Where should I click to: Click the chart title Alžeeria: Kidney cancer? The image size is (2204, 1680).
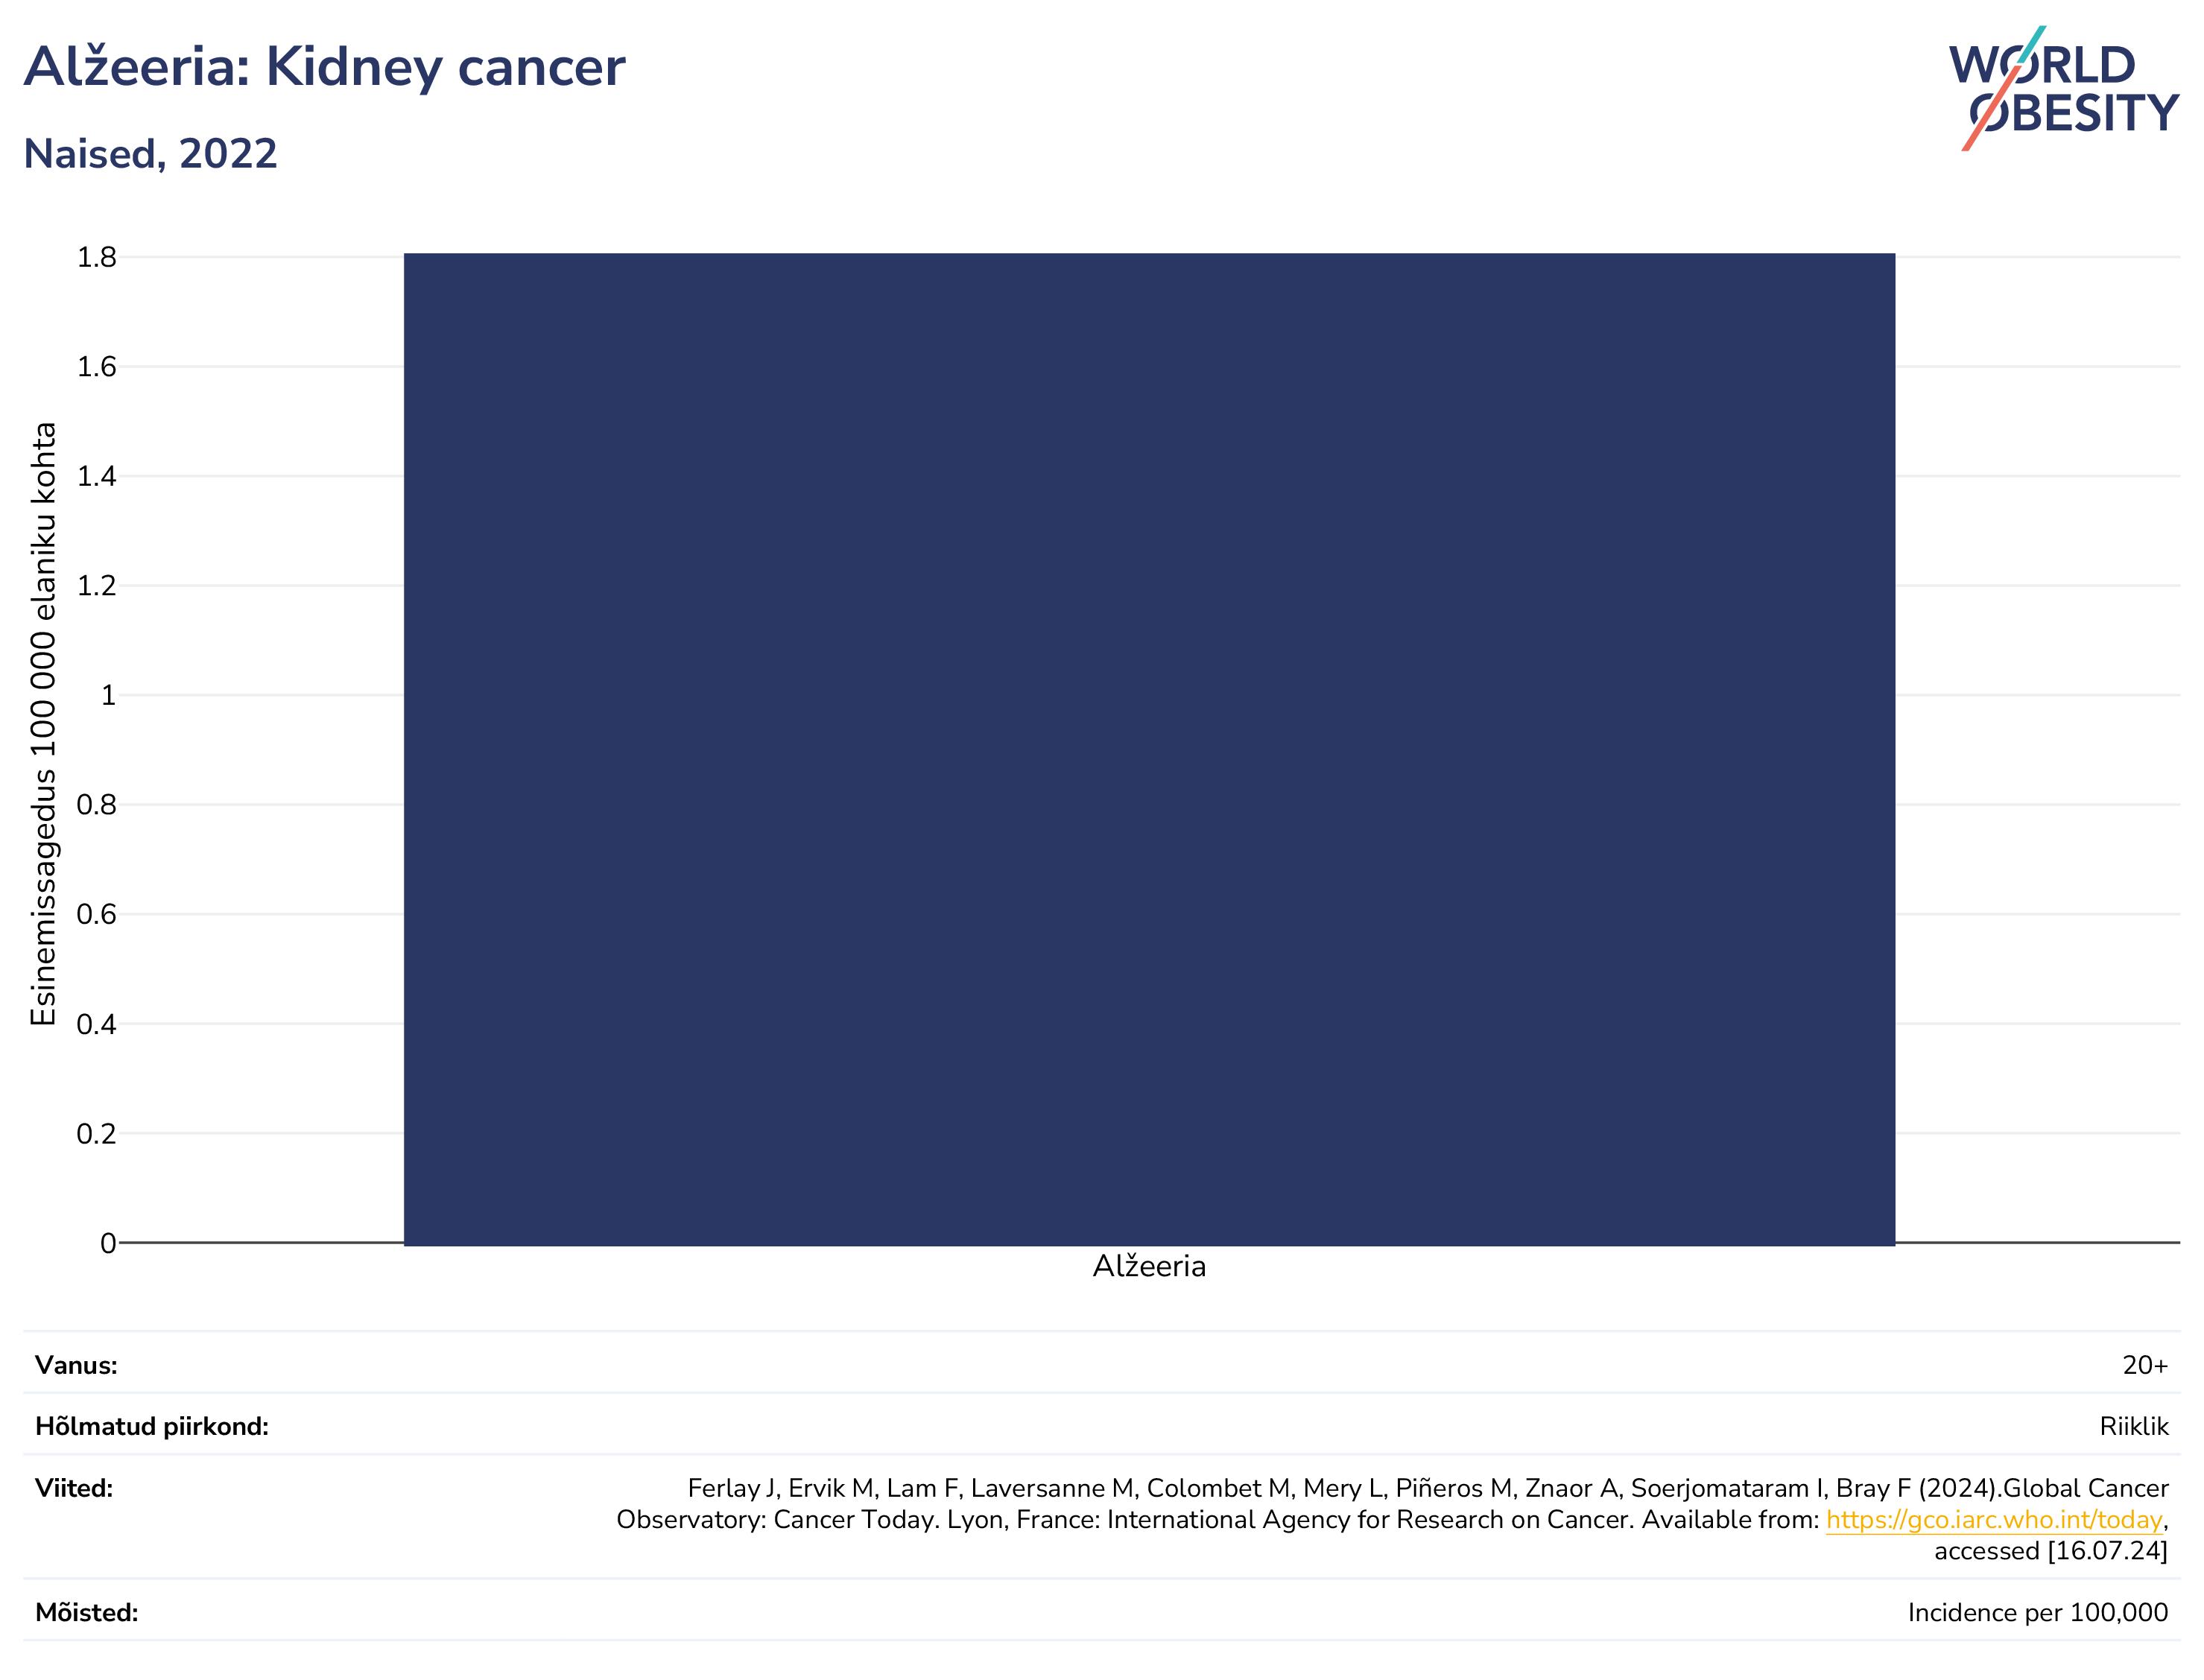click(x=324, y=67)
